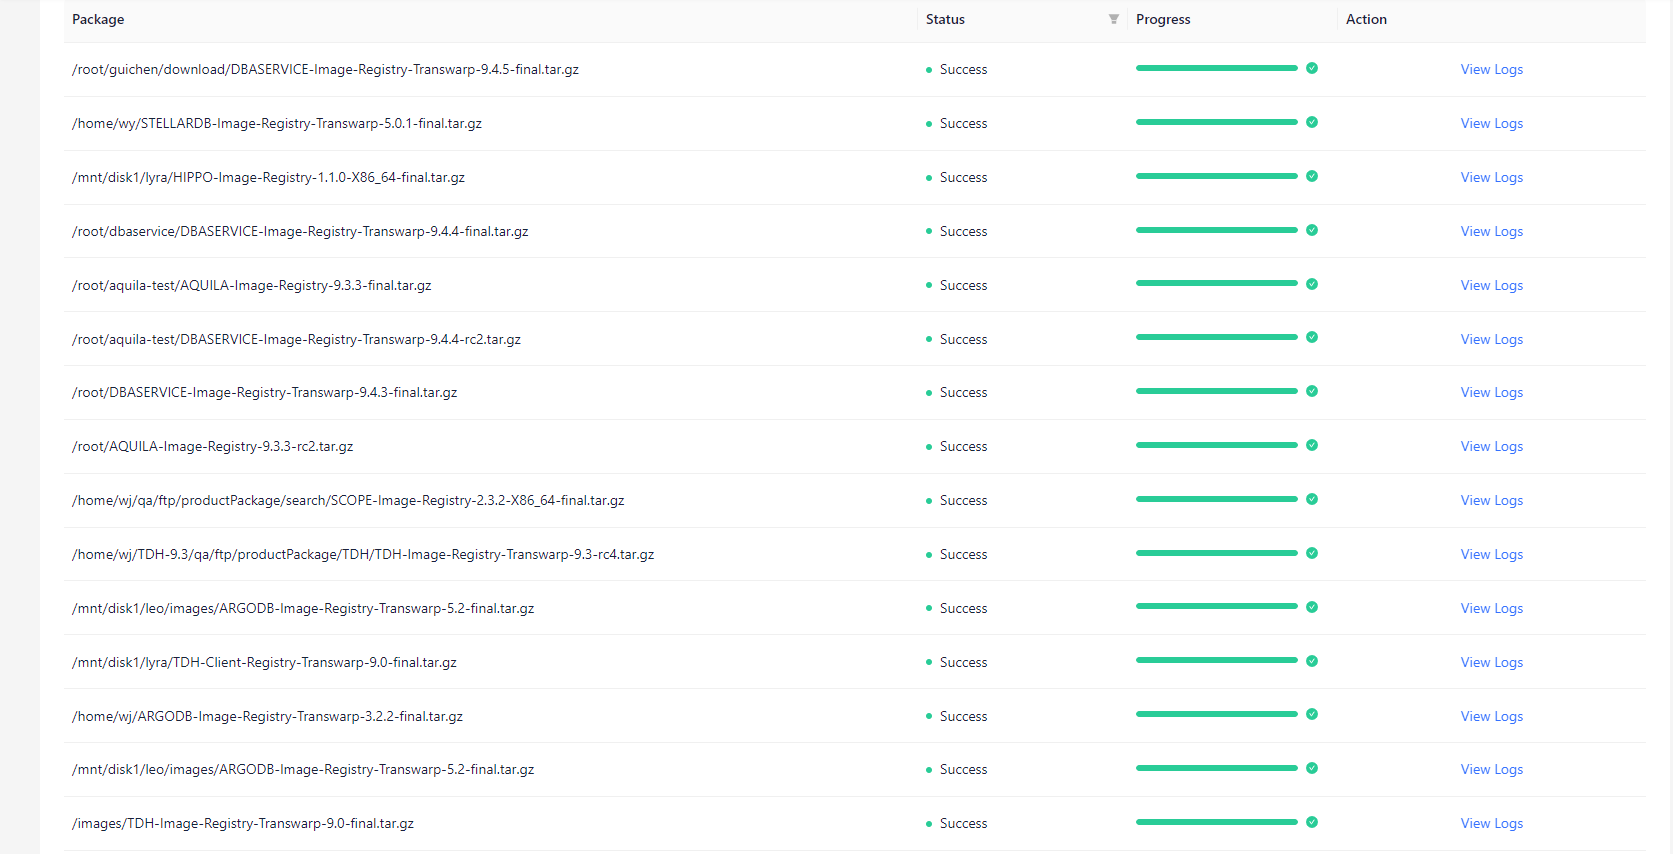Open the Status column filter icon
This screenshot has width=1673, height=854.
pyautogui.click(x=1114, y=19)
